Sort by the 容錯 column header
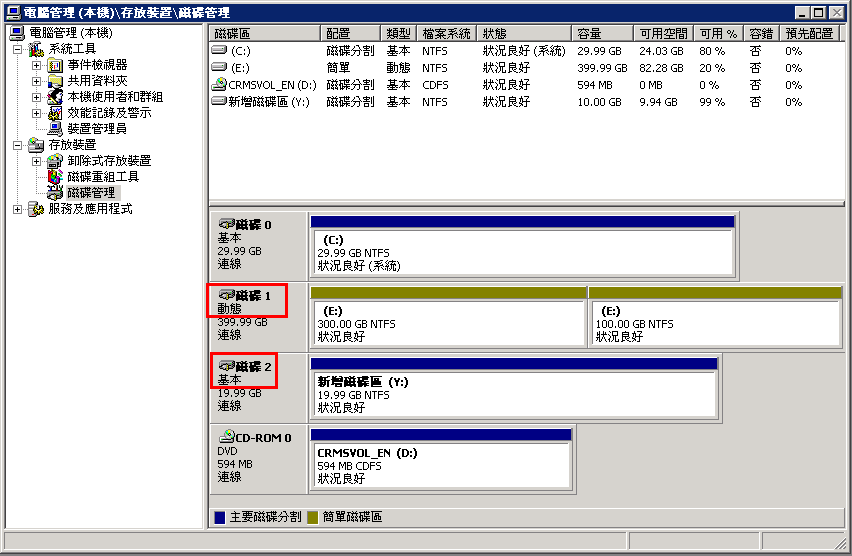The image size is (852, 556). pos(761,34)
